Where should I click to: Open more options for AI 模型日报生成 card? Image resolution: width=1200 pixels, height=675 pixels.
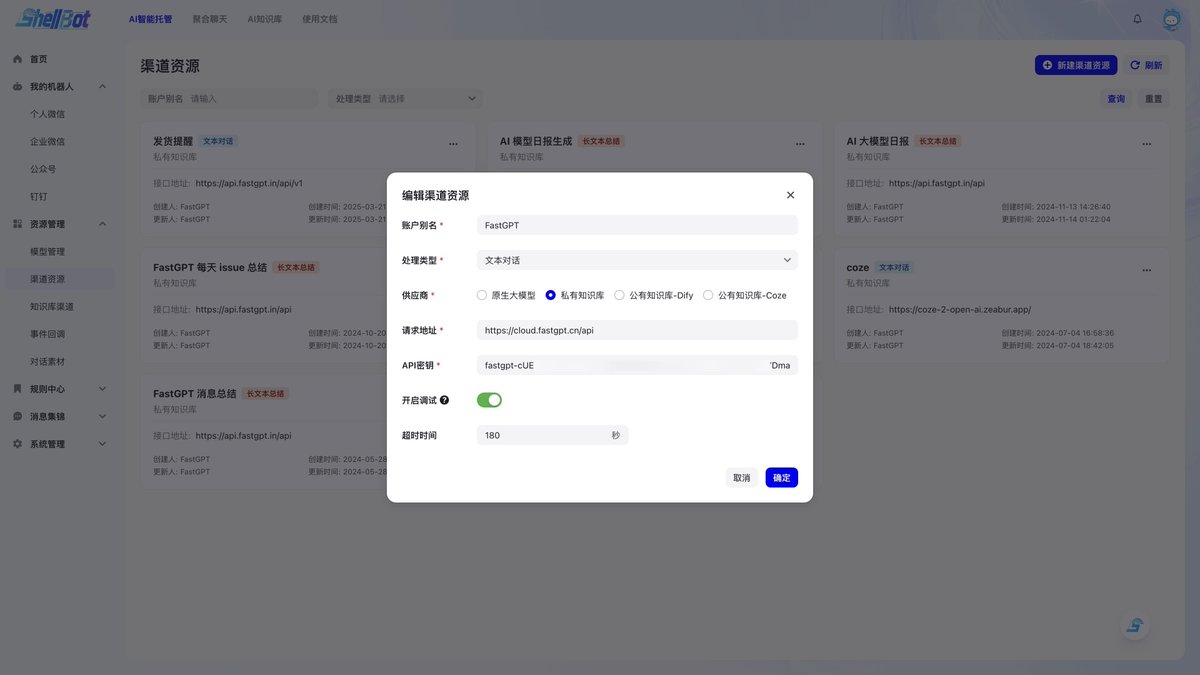click(800, 144)
